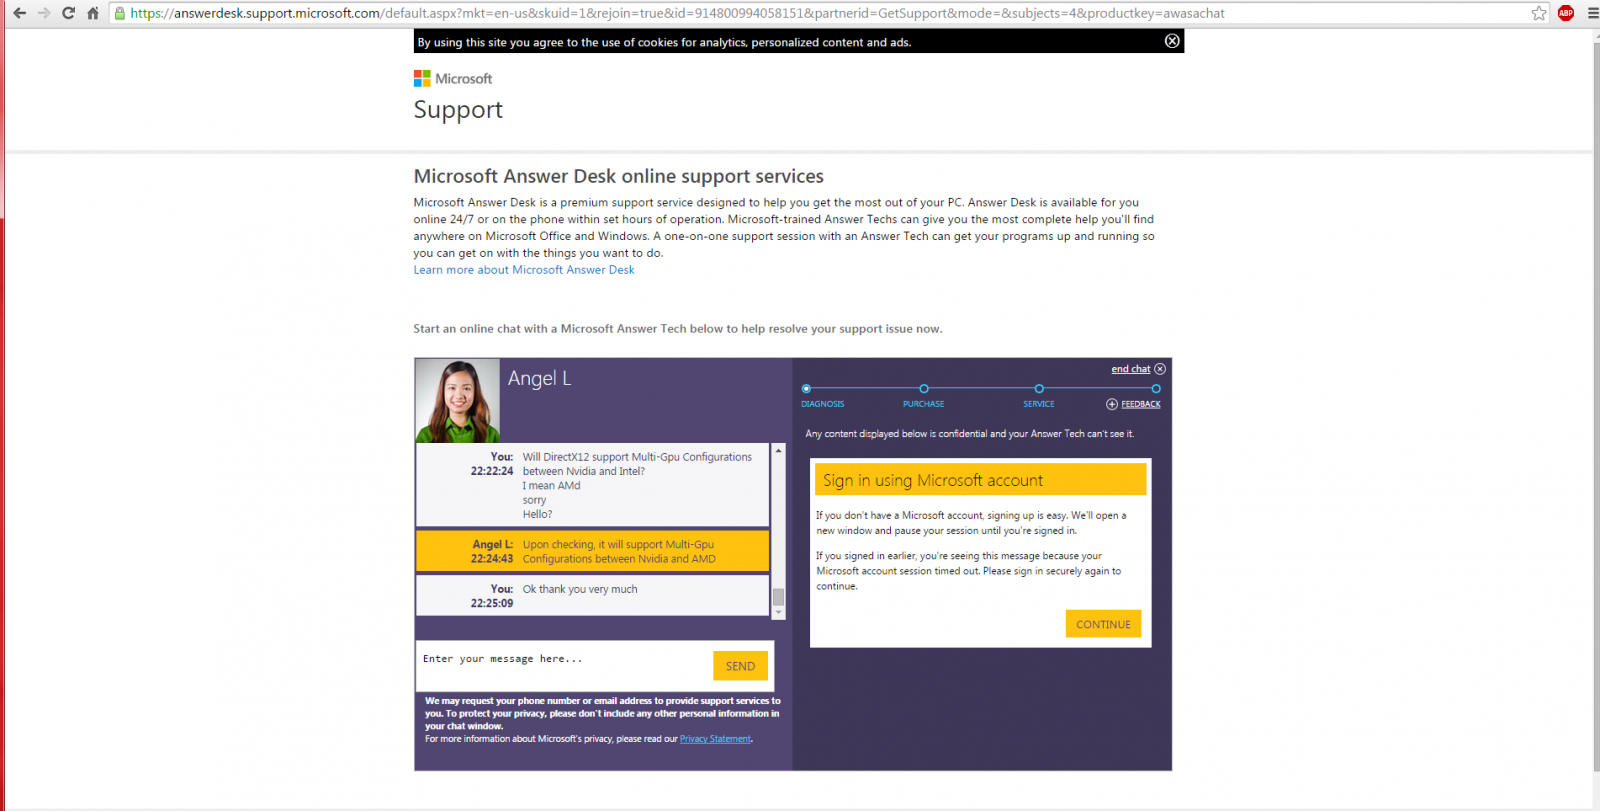Image resolution: width=1600 pixels, height=811 pixels.
Task: Click the Microsoft logo
Action: [x=453, y=78]
